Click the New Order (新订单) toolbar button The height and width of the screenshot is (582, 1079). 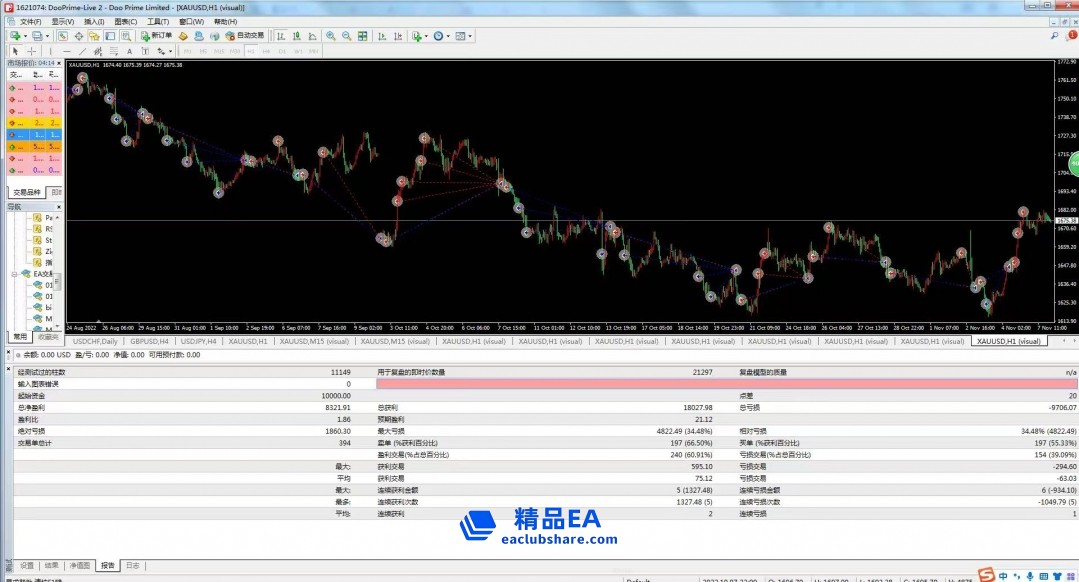click(x=156, y=36)
